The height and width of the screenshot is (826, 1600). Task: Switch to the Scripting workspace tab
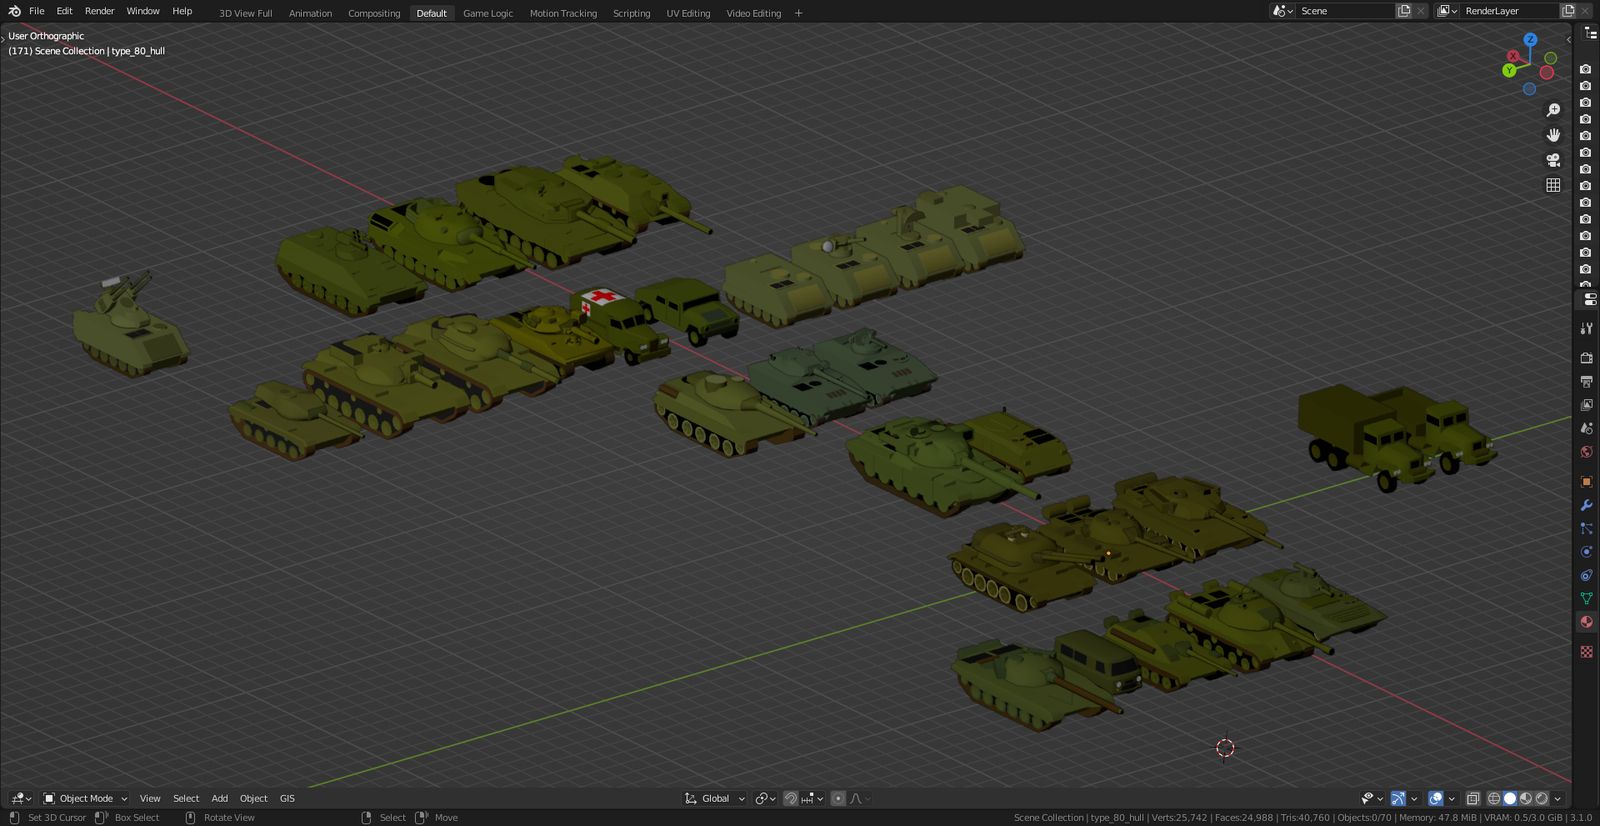631,13
